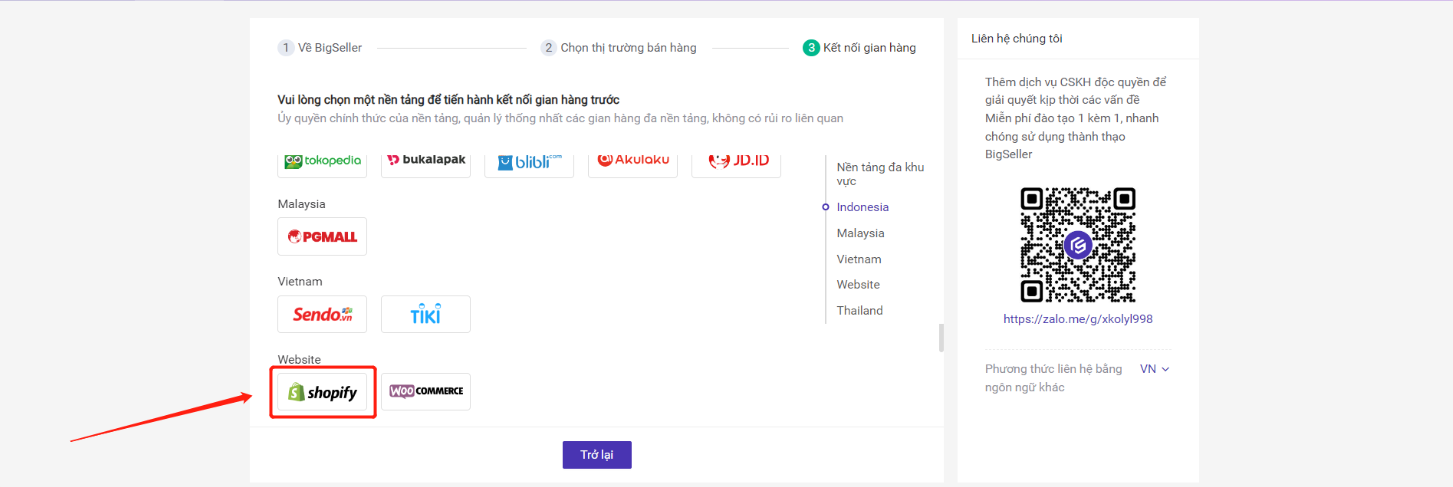This screenshot has height=487, width=1453.
Task: Select the WooCommerce platform logo
Action: pos(426,391)
